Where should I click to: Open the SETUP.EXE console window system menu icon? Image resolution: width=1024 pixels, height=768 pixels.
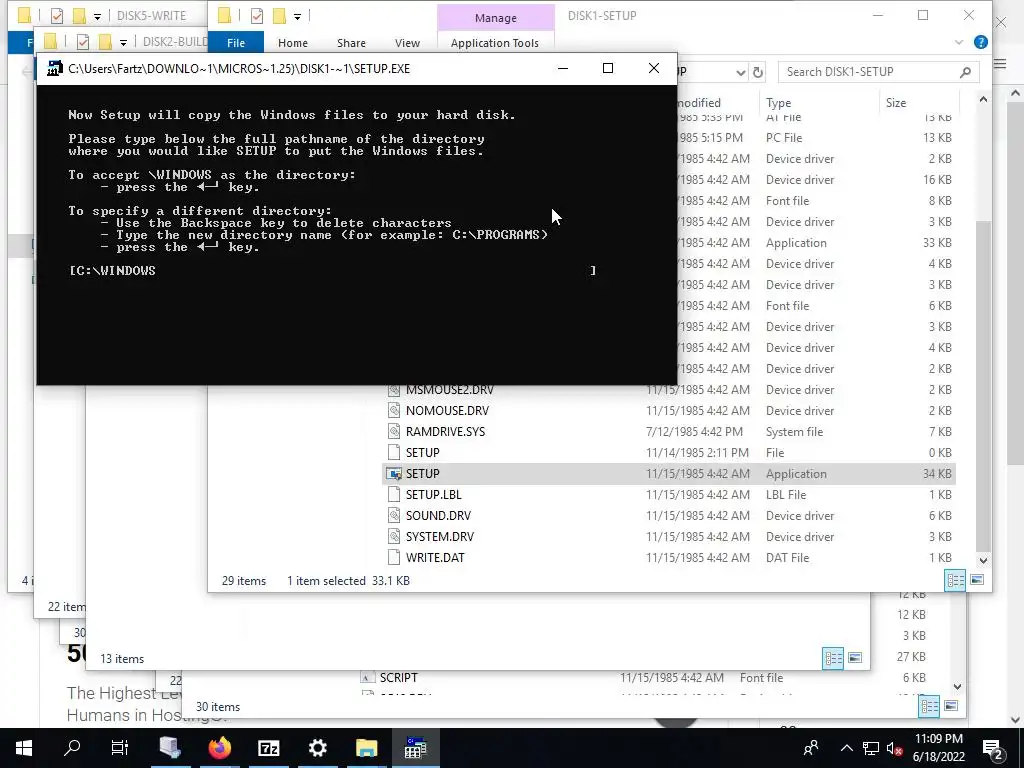coord(55,69)
